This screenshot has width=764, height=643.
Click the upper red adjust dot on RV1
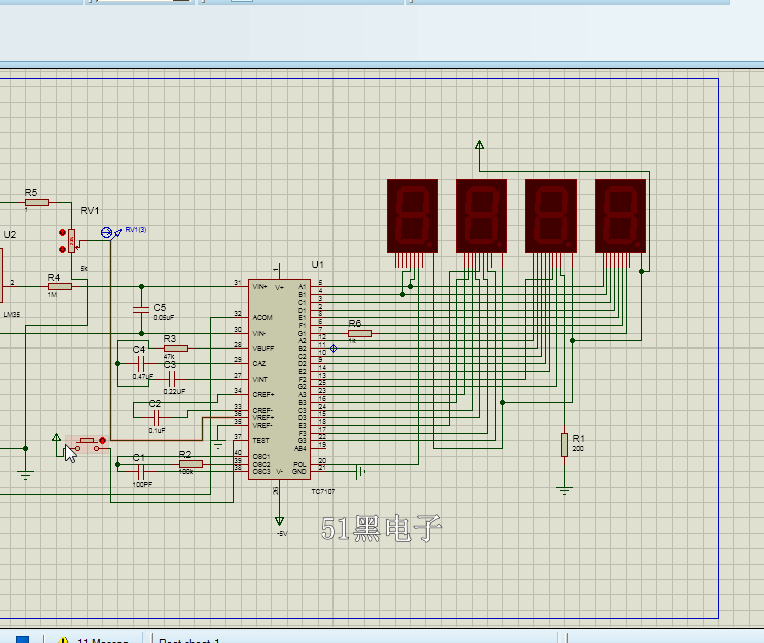[62, 233]
